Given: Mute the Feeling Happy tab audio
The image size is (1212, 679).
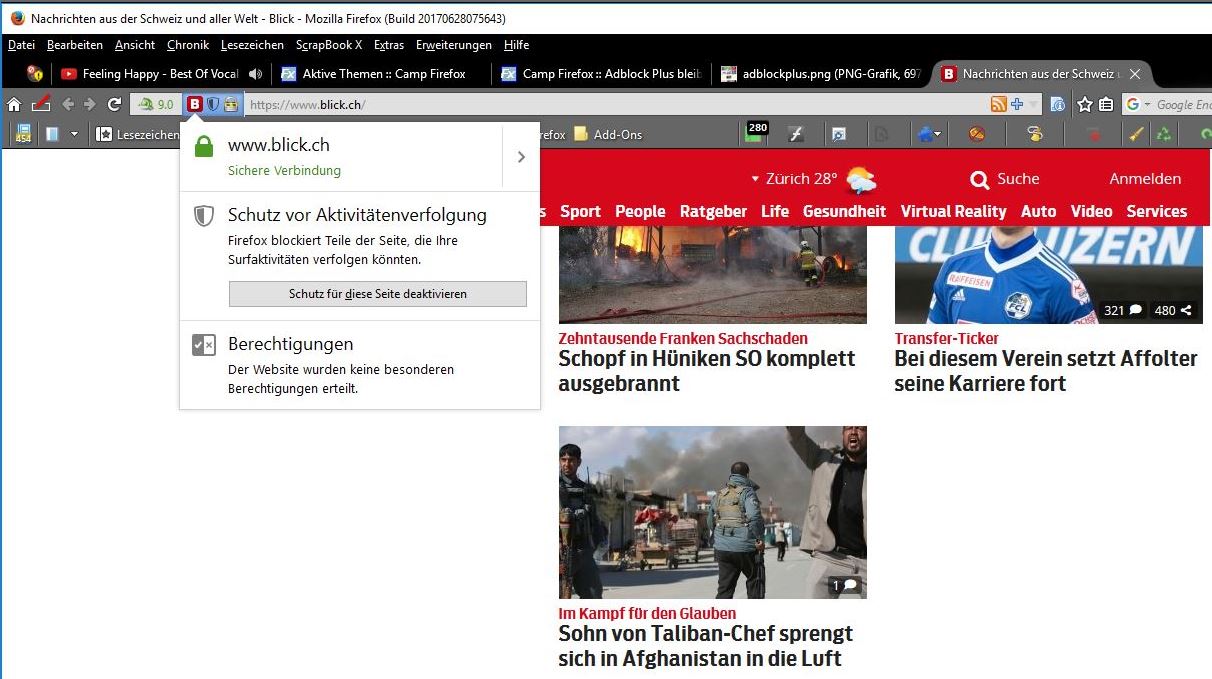Looking at the screenshot, I should click(255, 74).
